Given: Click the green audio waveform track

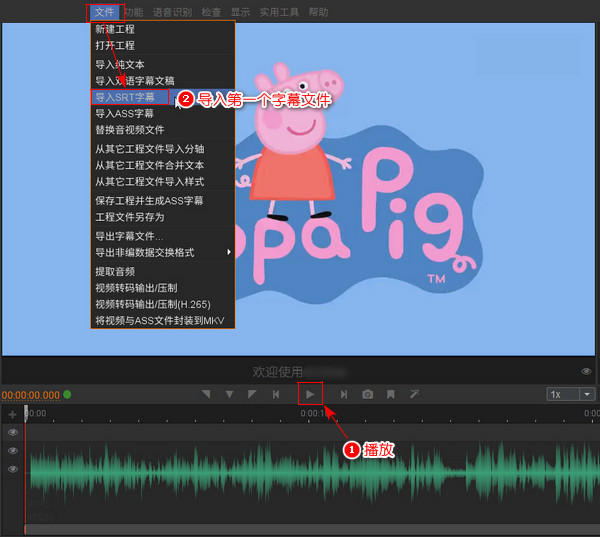Looking at the screenshot, I should (x=315, y=472).
